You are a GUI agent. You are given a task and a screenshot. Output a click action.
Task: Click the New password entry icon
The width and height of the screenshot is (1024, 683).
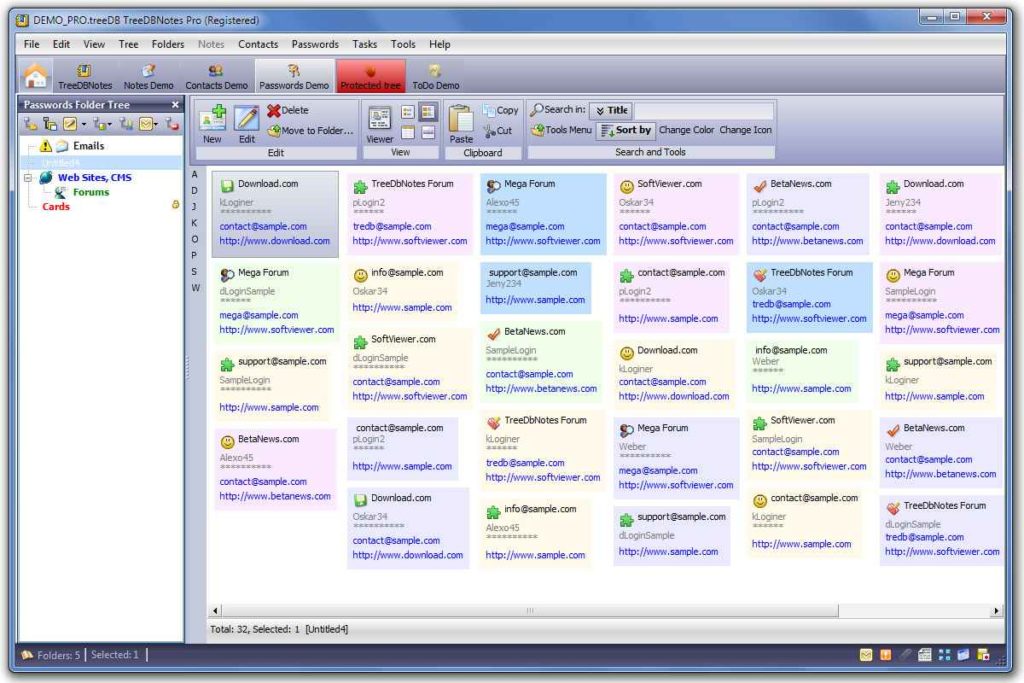(x=212, y=119)
